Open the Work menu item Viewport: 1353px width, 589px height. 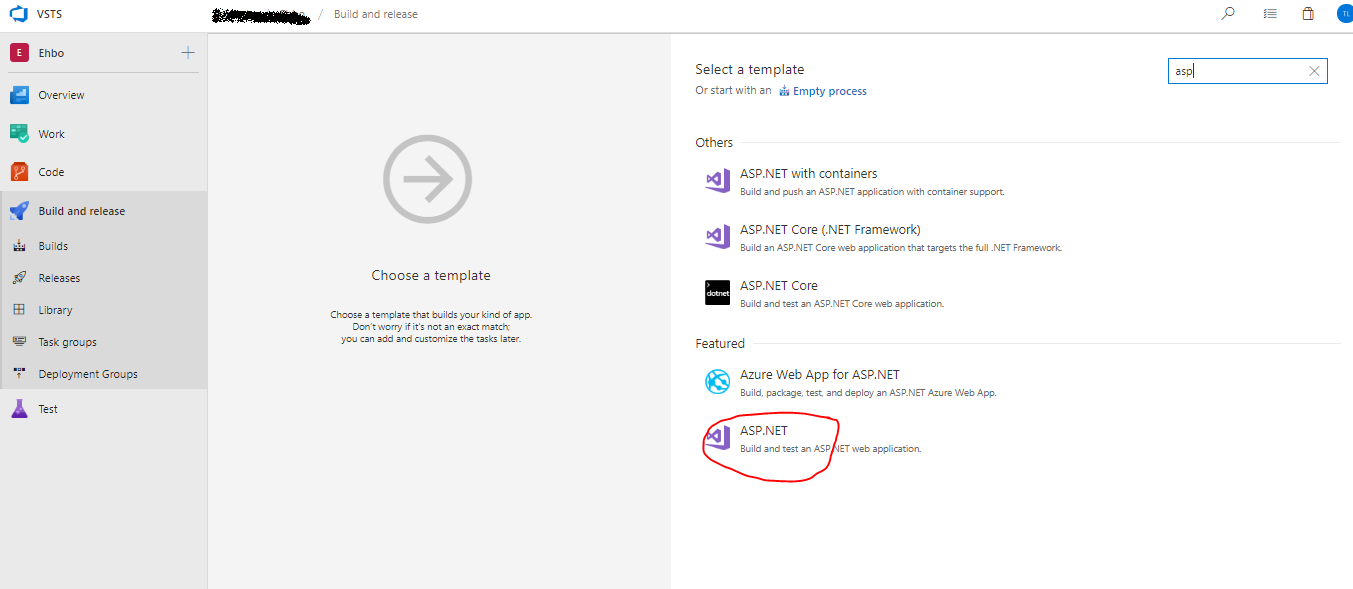coord(51,134)
